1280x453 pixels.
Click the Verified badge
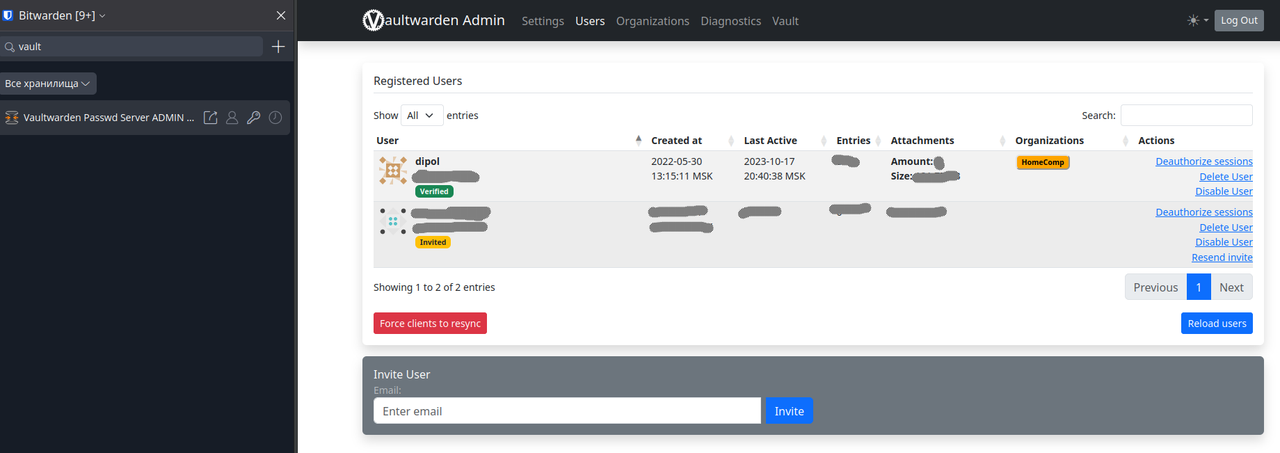click(x=434, y=191)
